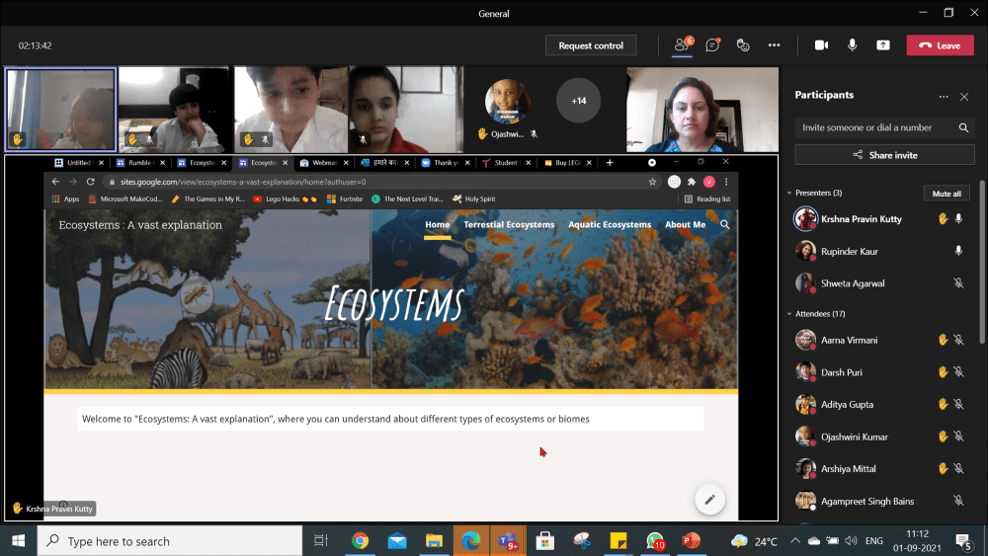Show the +14 additional participants
988x556 pixels.
pos(578,101)
